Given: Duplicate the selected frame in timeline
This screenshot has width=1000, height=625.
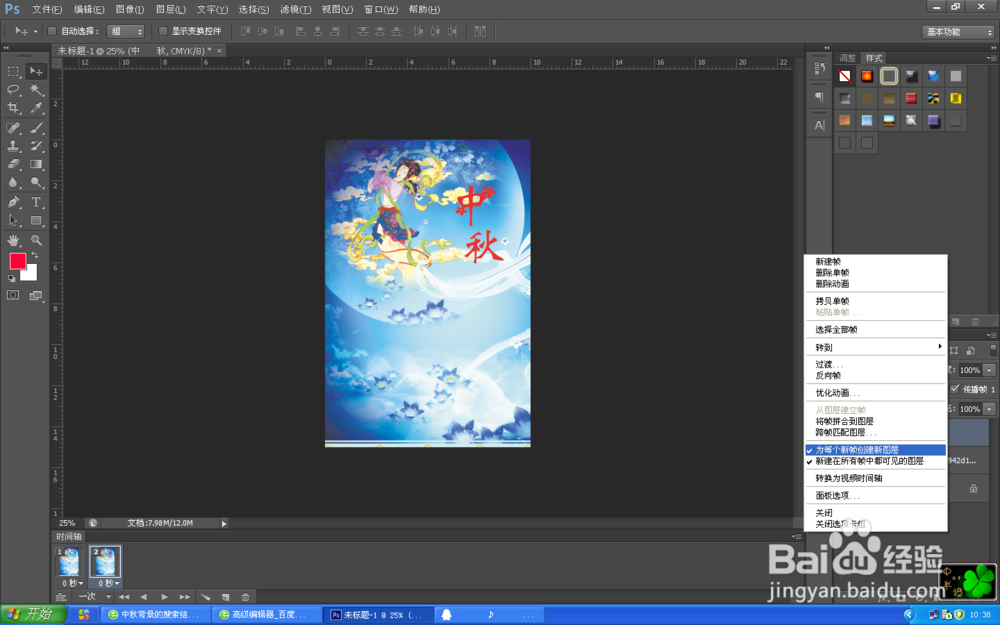Looking at the screenshot, I should [x=225, y=597].
